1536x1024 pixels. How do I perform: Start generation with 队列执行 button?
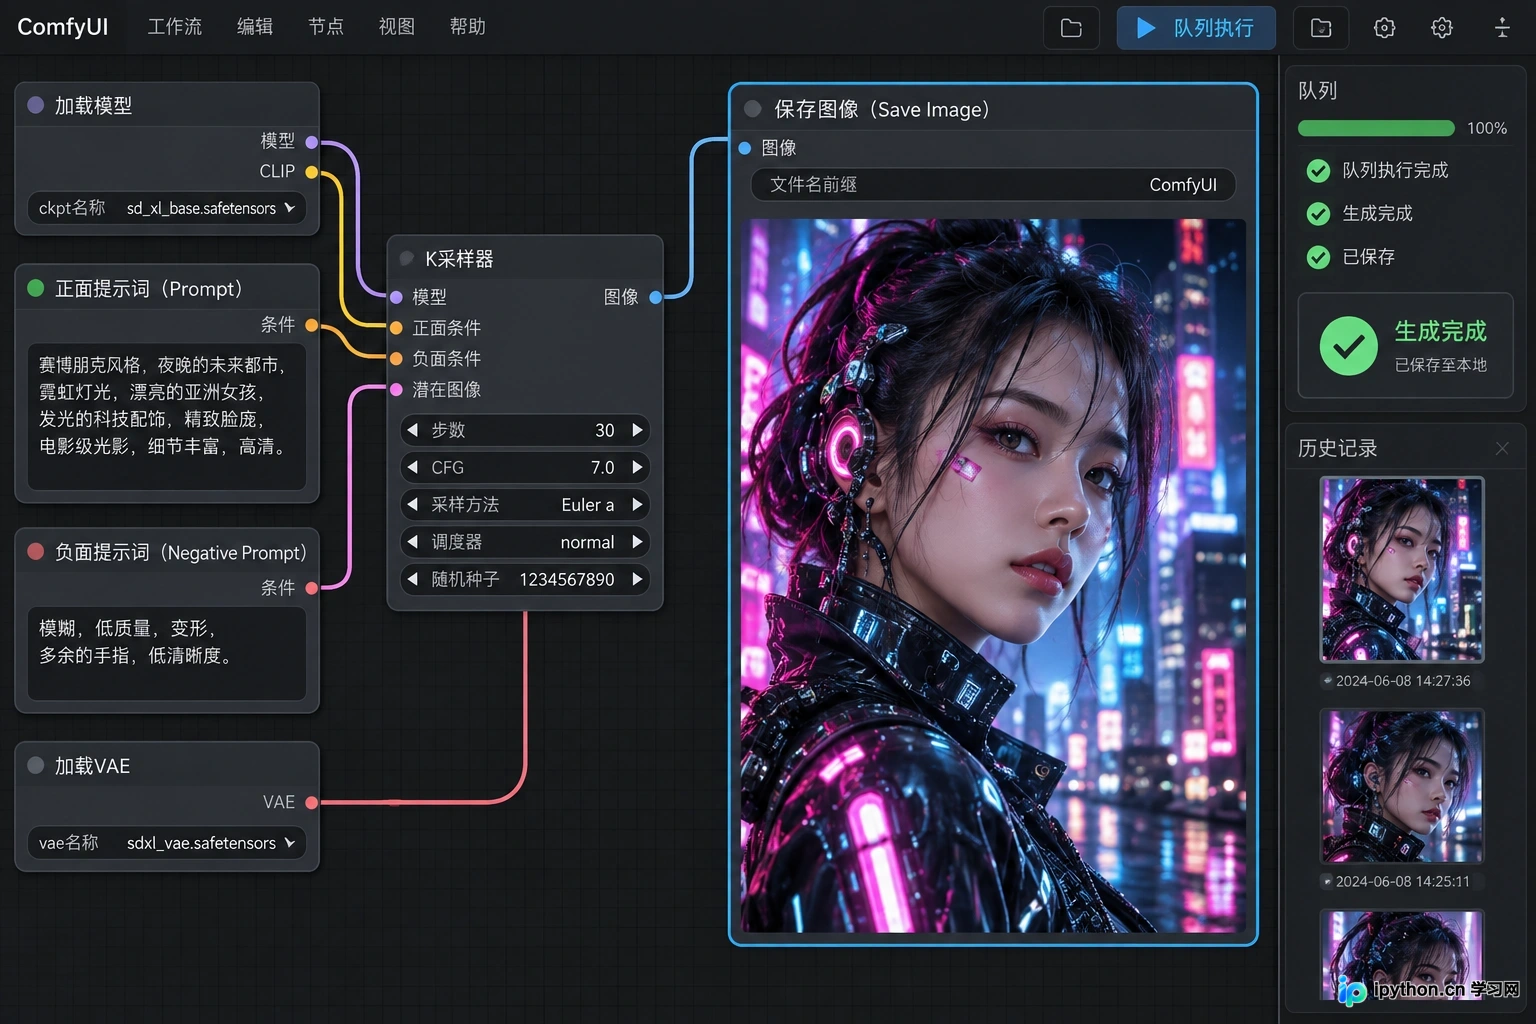(x=1196, y=28)
